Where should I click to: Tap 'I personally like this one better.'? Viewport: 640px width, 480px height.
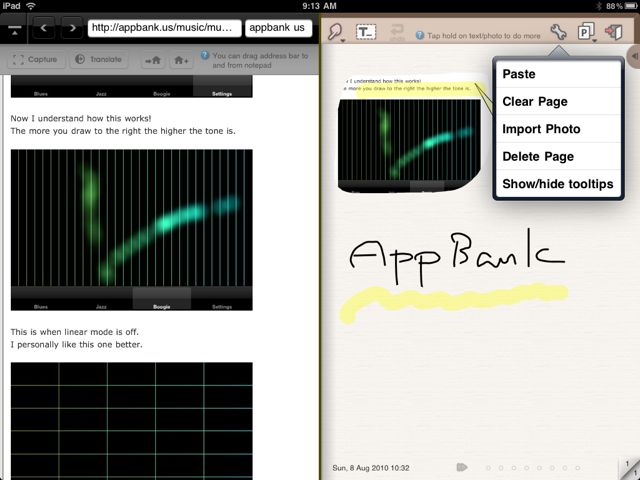(x=77, y=344)
